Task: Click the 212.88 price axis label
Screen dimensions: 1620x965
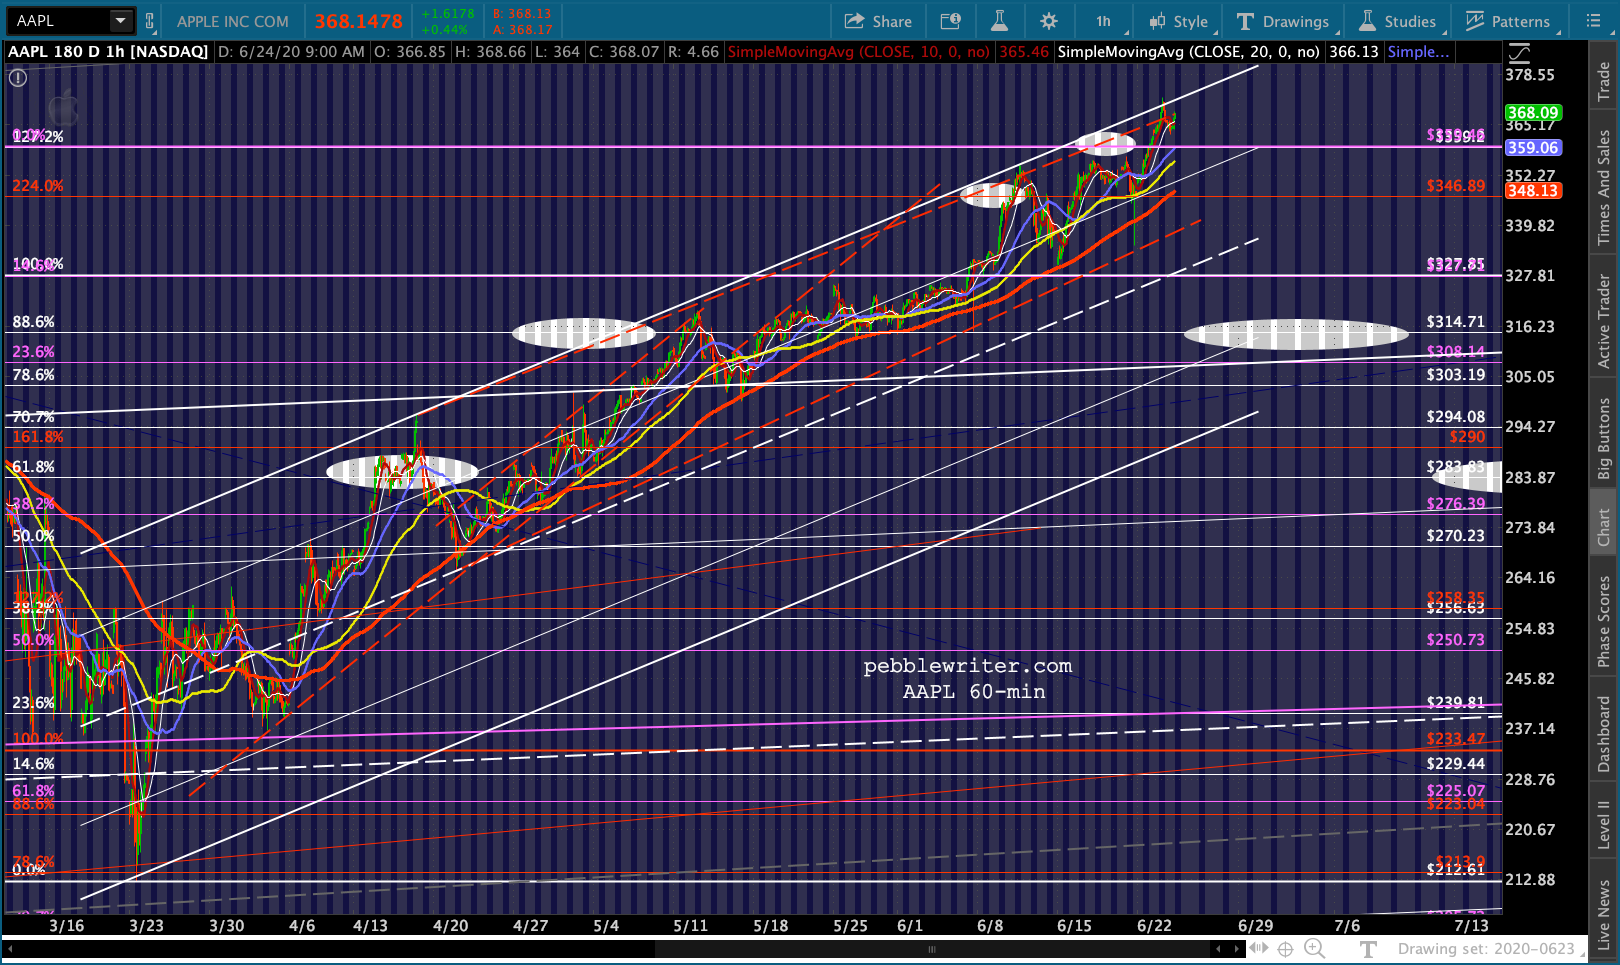Action: [1530, 879]
